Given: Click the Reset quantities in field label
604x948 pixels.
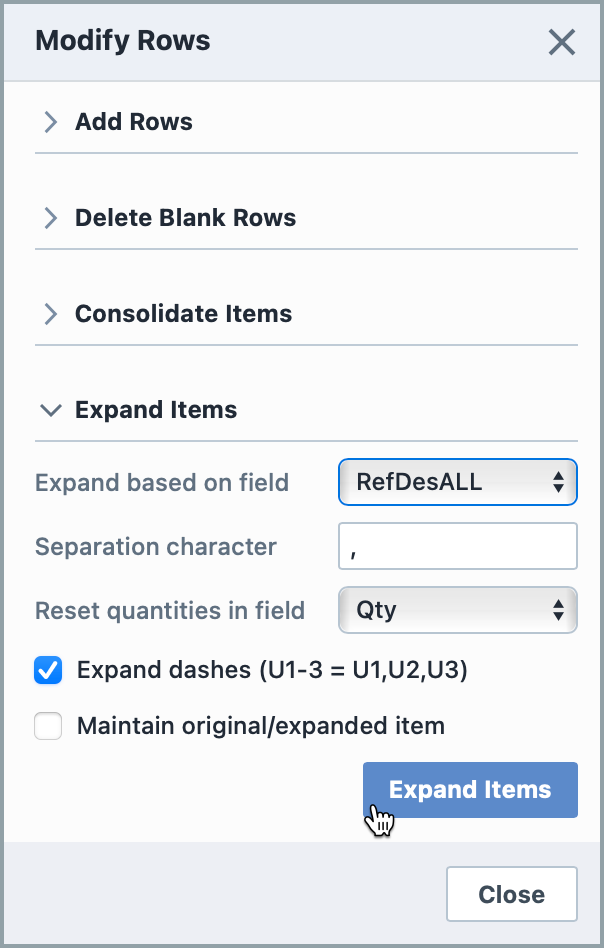Looking at the screenshot, I should click(170, 610).
